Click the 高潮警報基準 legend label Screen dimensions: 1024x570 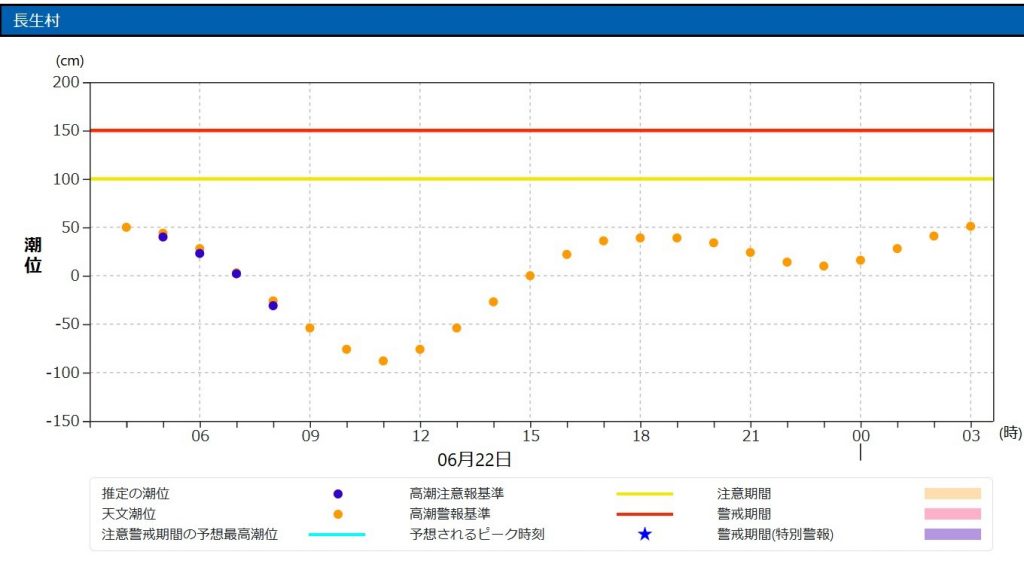point(450,514)
